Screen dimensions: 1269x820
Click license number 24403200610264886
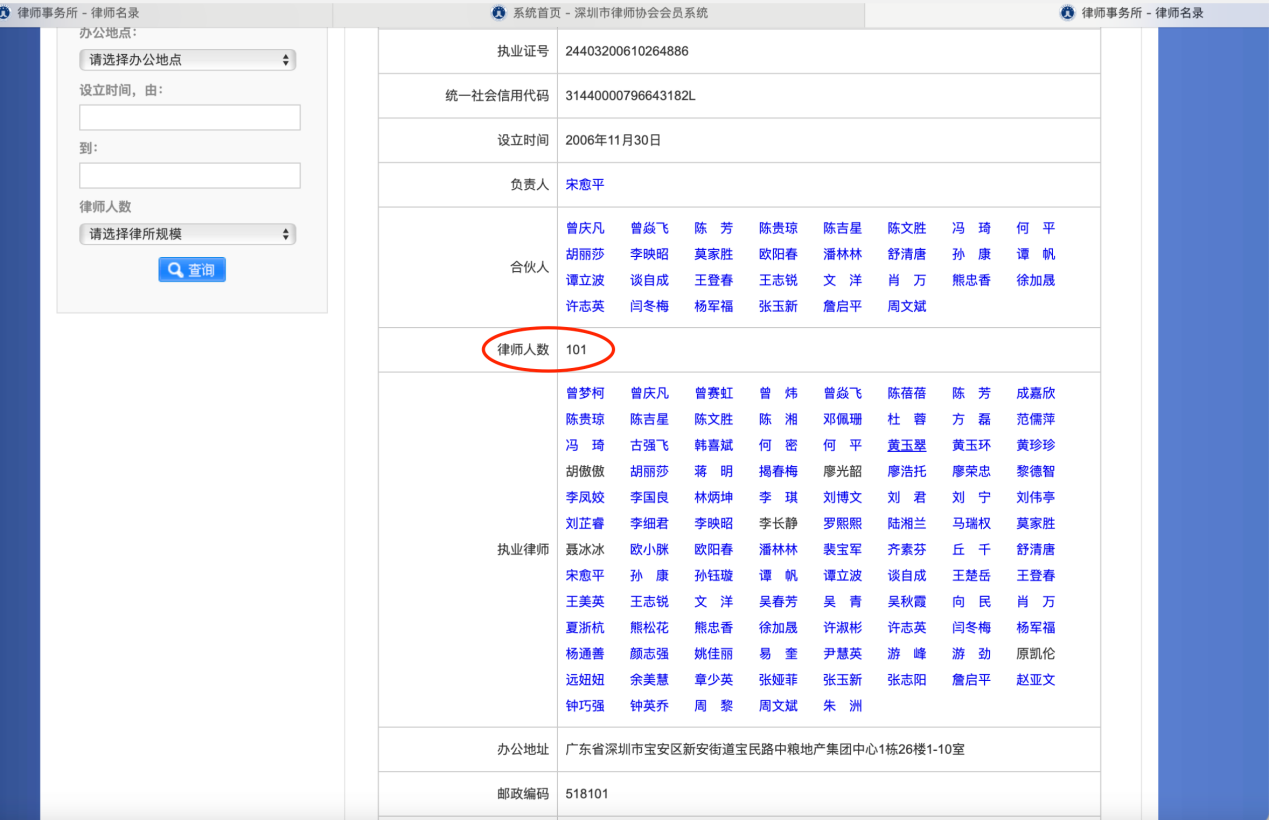[627, 51]
